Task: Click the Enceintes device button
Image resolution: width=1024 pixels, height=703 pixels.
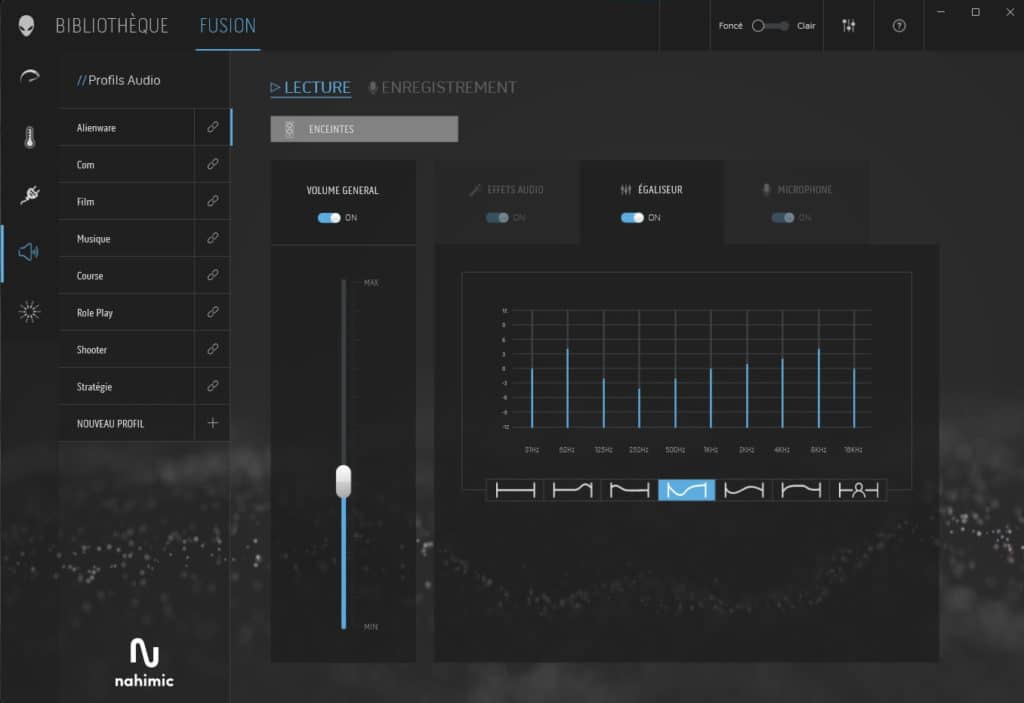Action: (x=364, y=129)
